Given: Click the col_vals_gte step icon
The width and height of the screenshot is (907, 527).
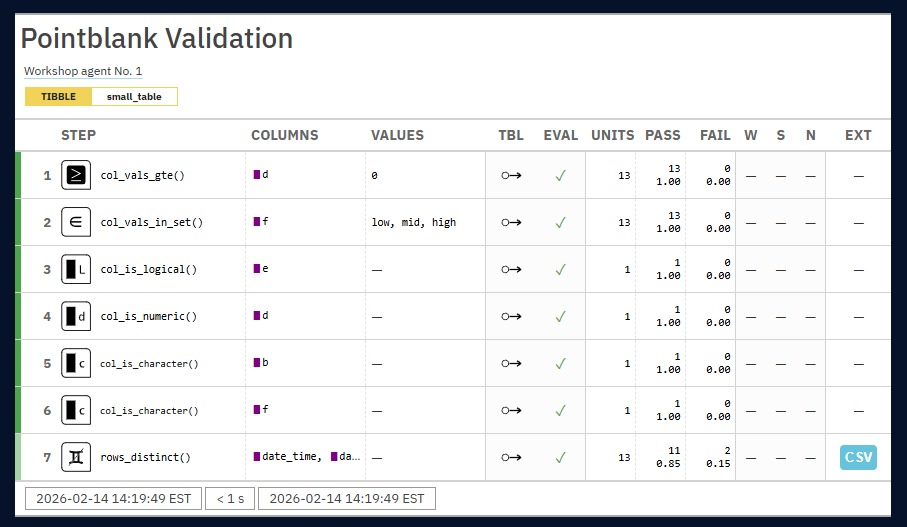Looking at the screenshot, I should (76, 175).
